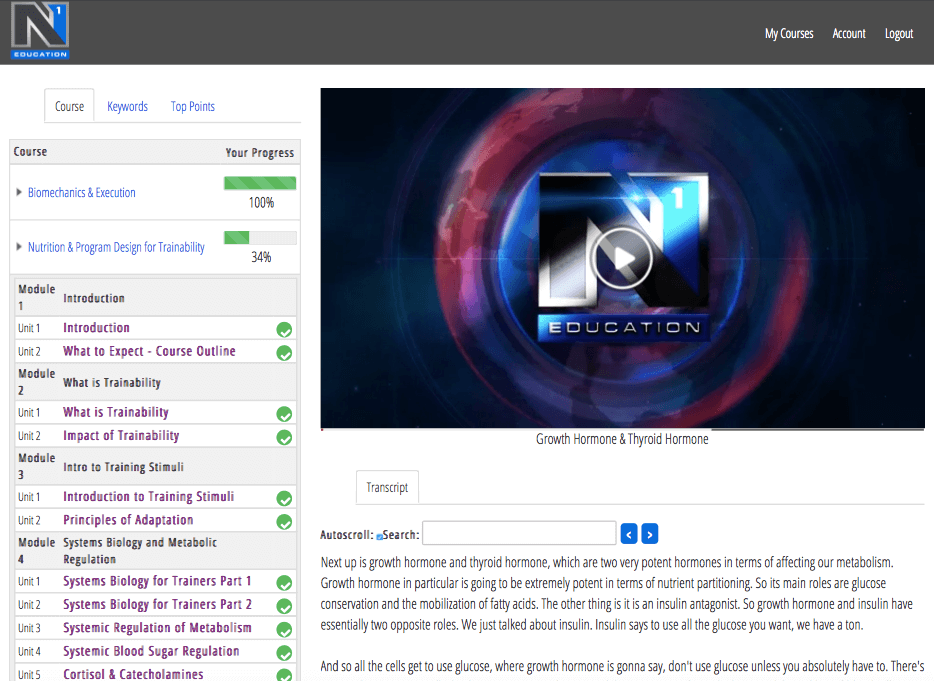Click the Logout link
The height and width of the screenshot is (681, 934).
(x=898, y=33)
